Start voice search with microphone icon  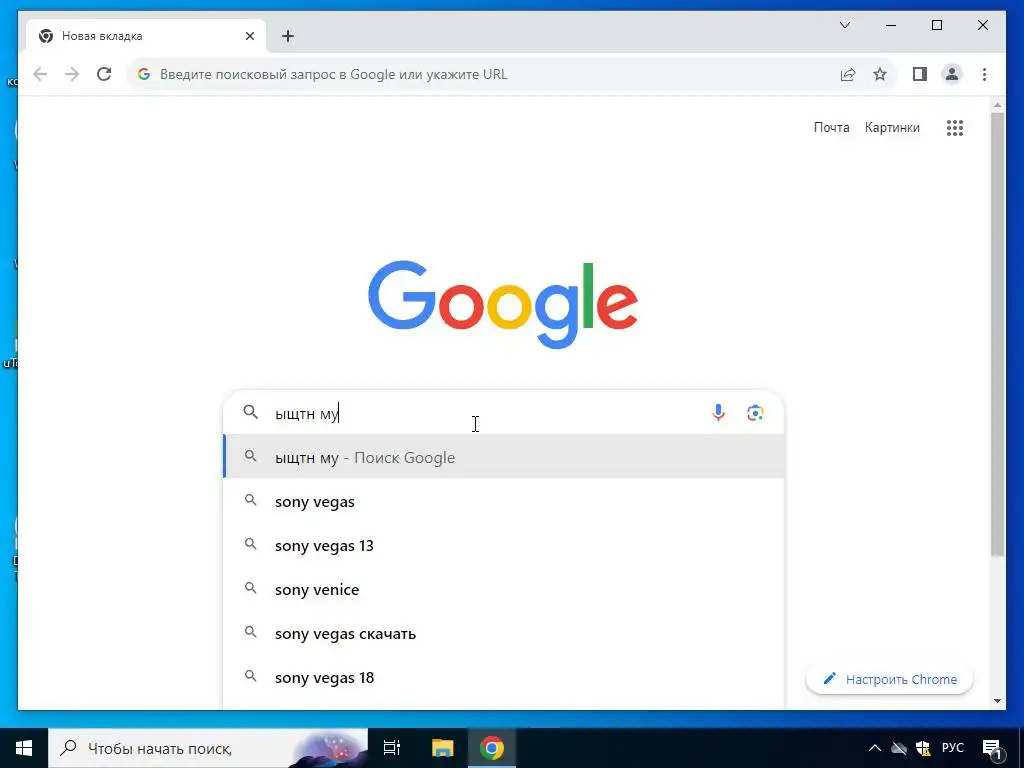[718, 413]
